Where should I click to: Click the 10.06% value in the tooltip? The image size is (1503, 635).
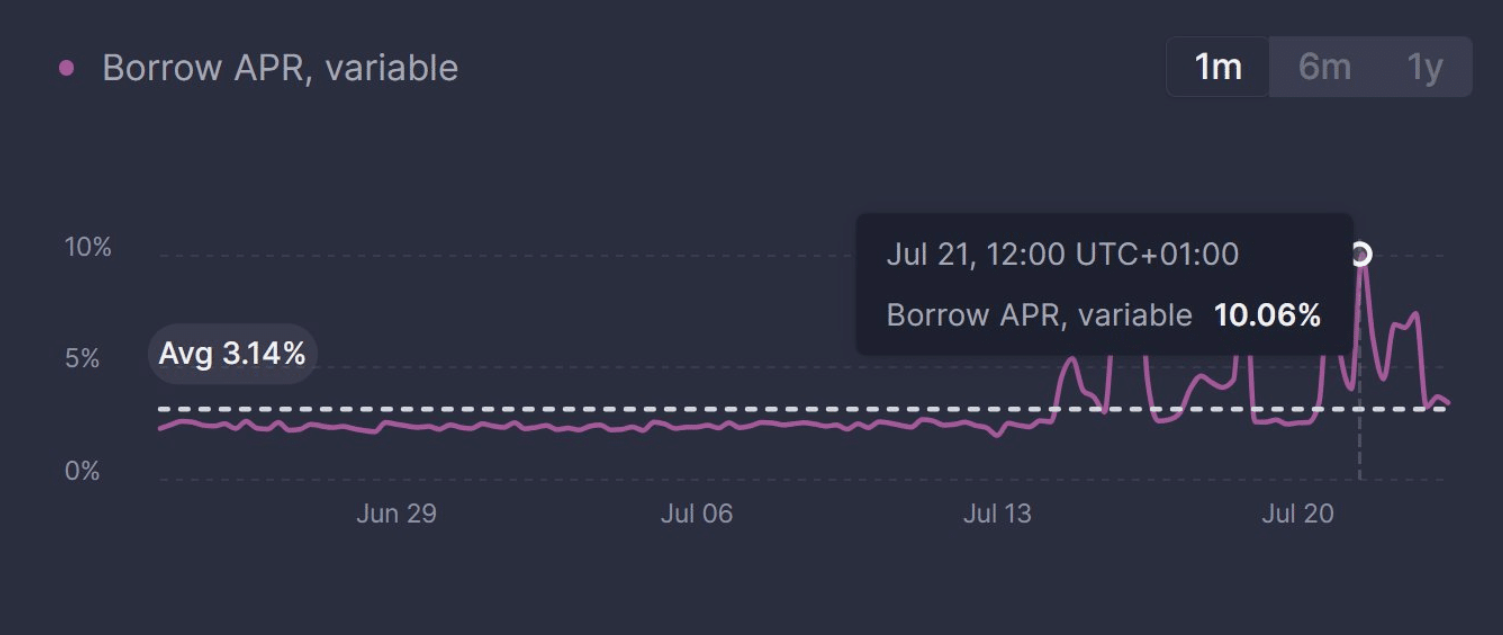pos(1267,316)
